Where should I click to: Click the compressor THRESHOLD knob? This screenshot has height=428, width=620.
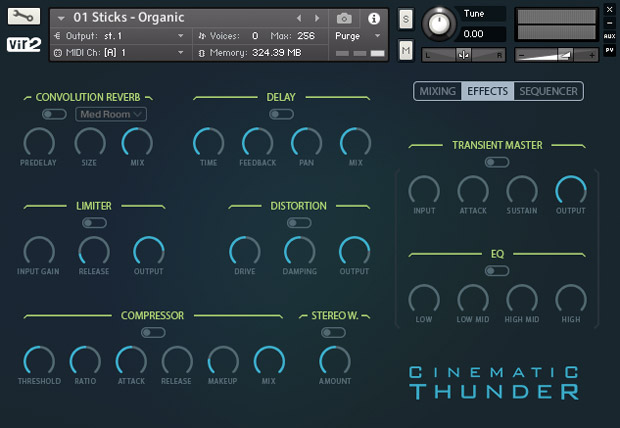click(39, 361)
